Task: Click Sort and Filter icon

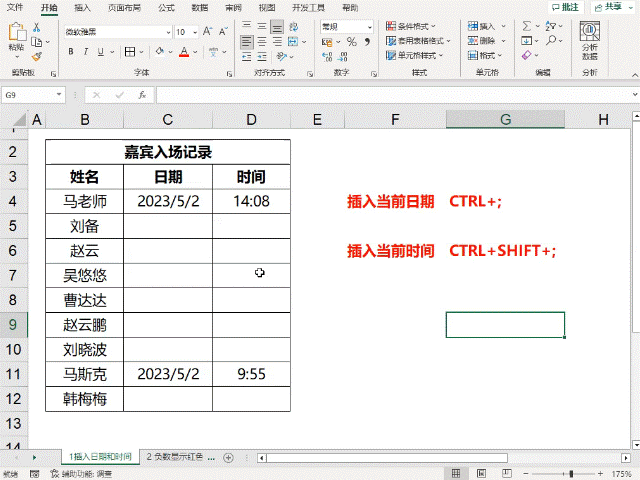Action: pyautogui.click(x=551, y=27)
